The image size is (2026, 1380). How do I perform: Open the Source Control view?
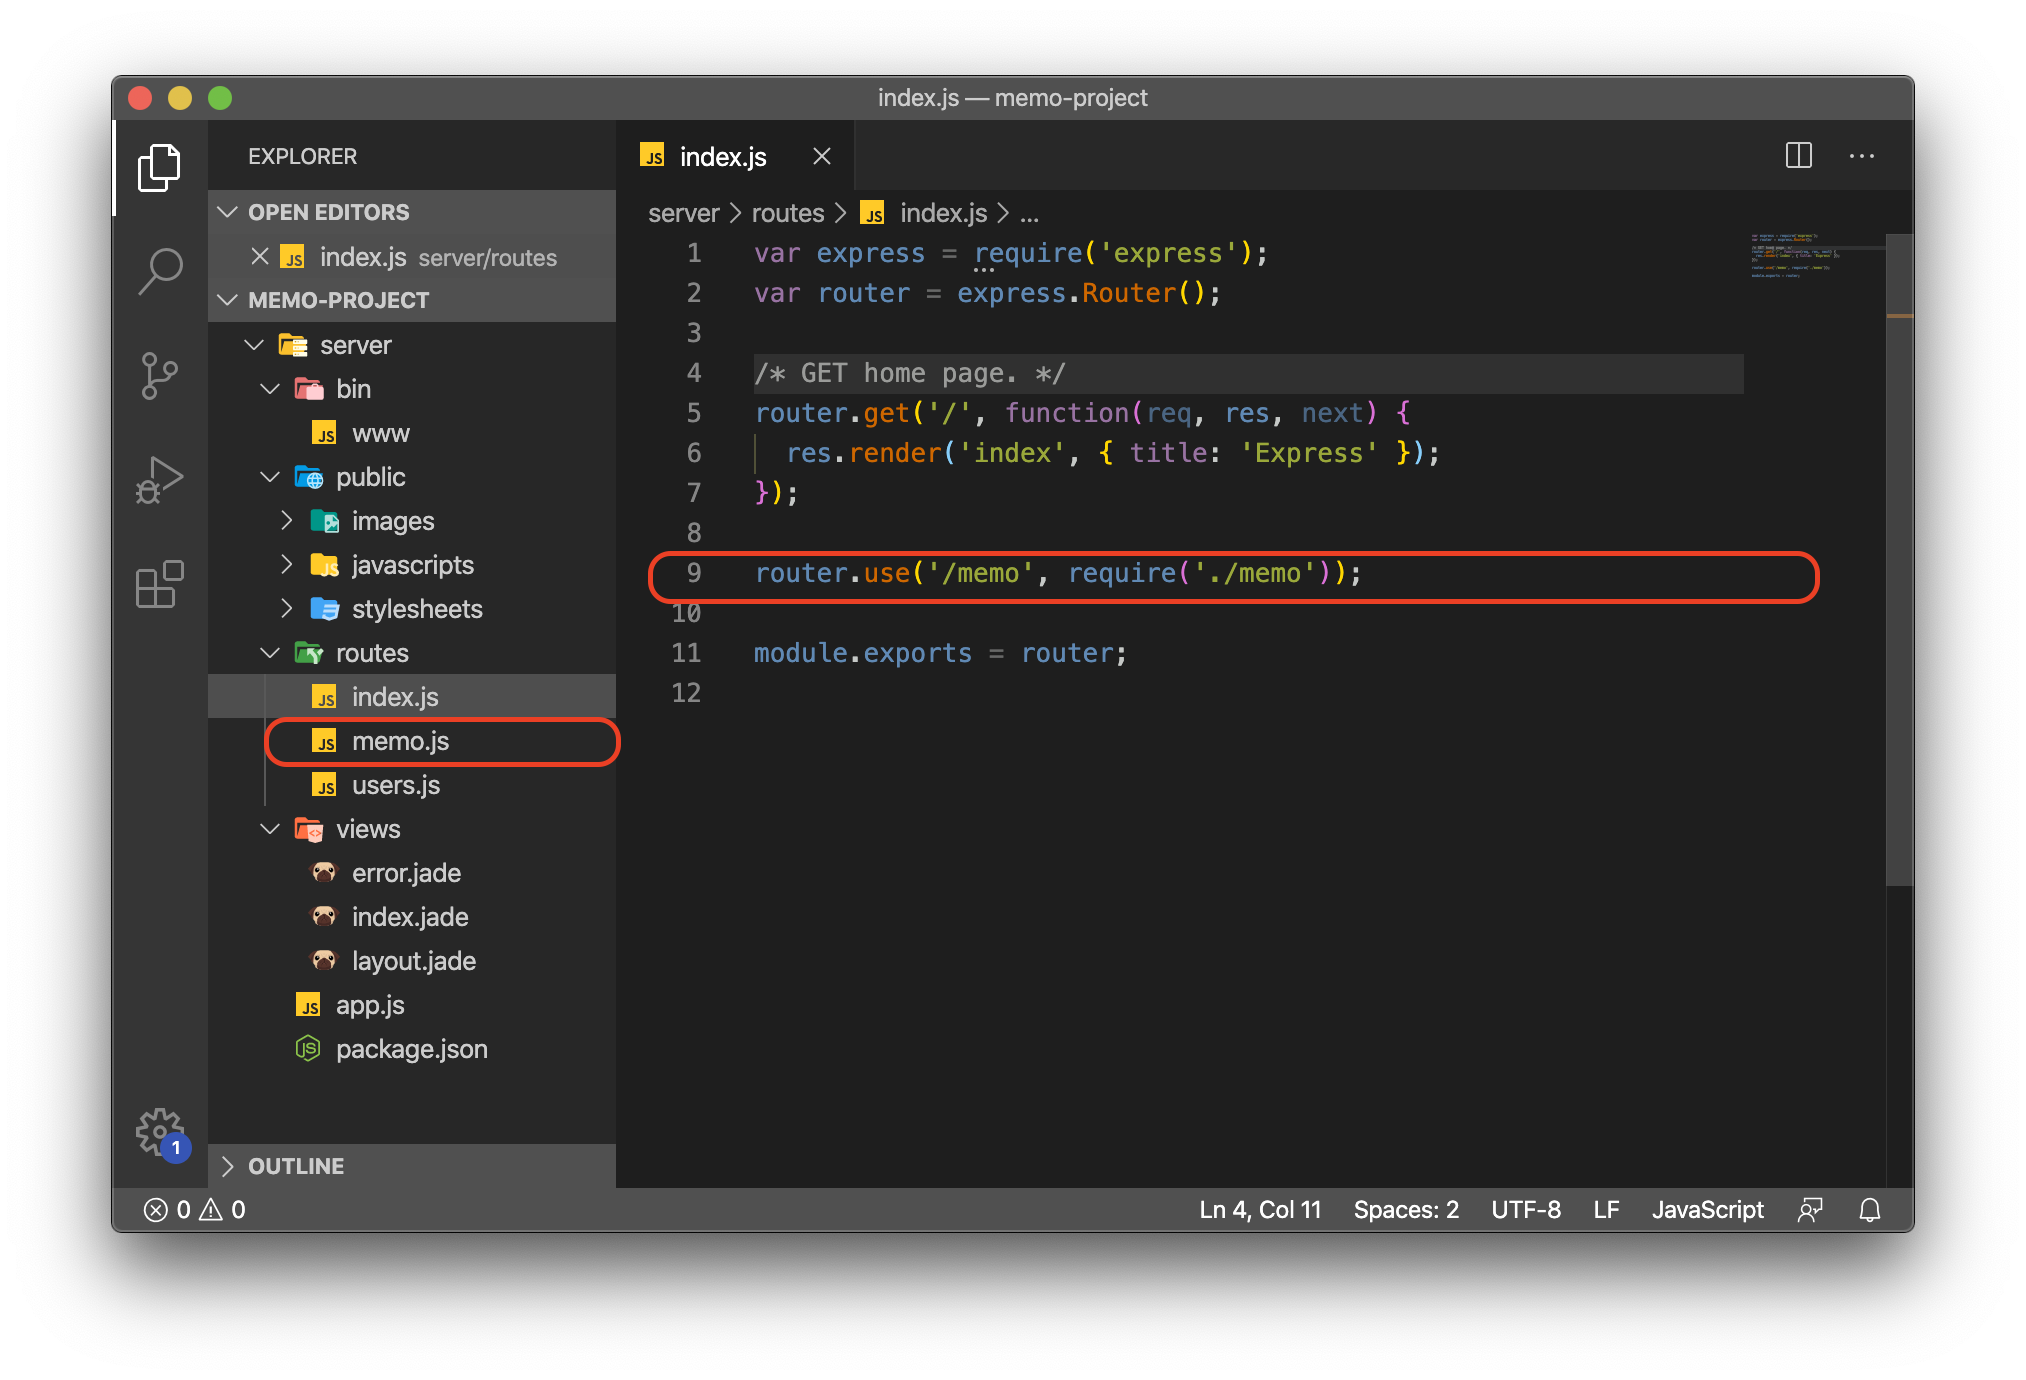coord(160,376)
